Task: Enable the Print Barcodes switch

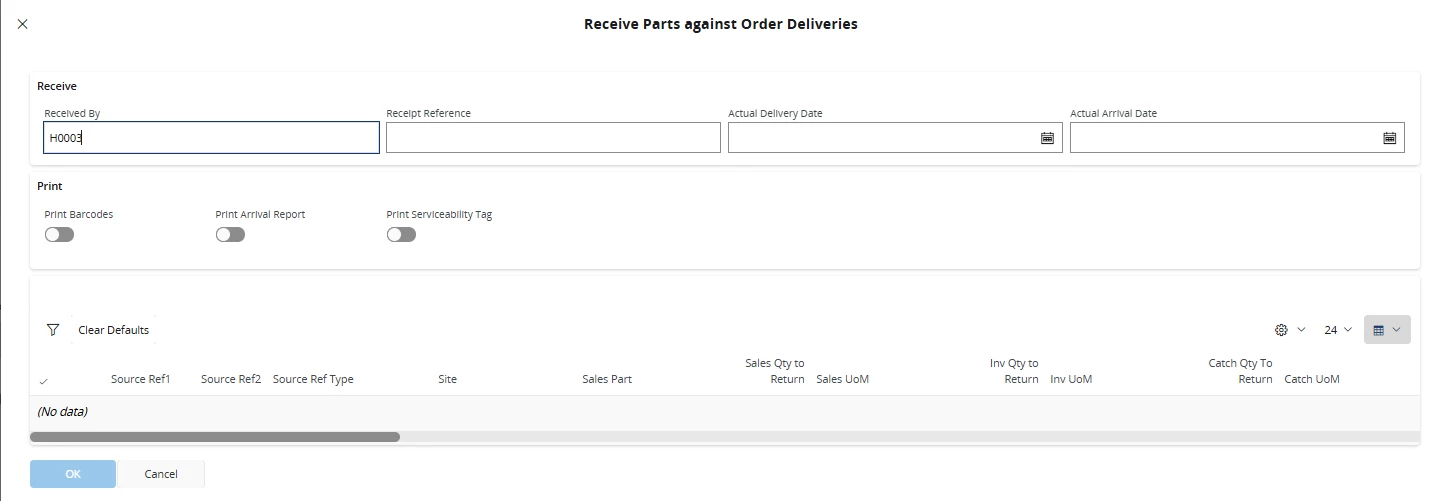Action: [60, 234]
